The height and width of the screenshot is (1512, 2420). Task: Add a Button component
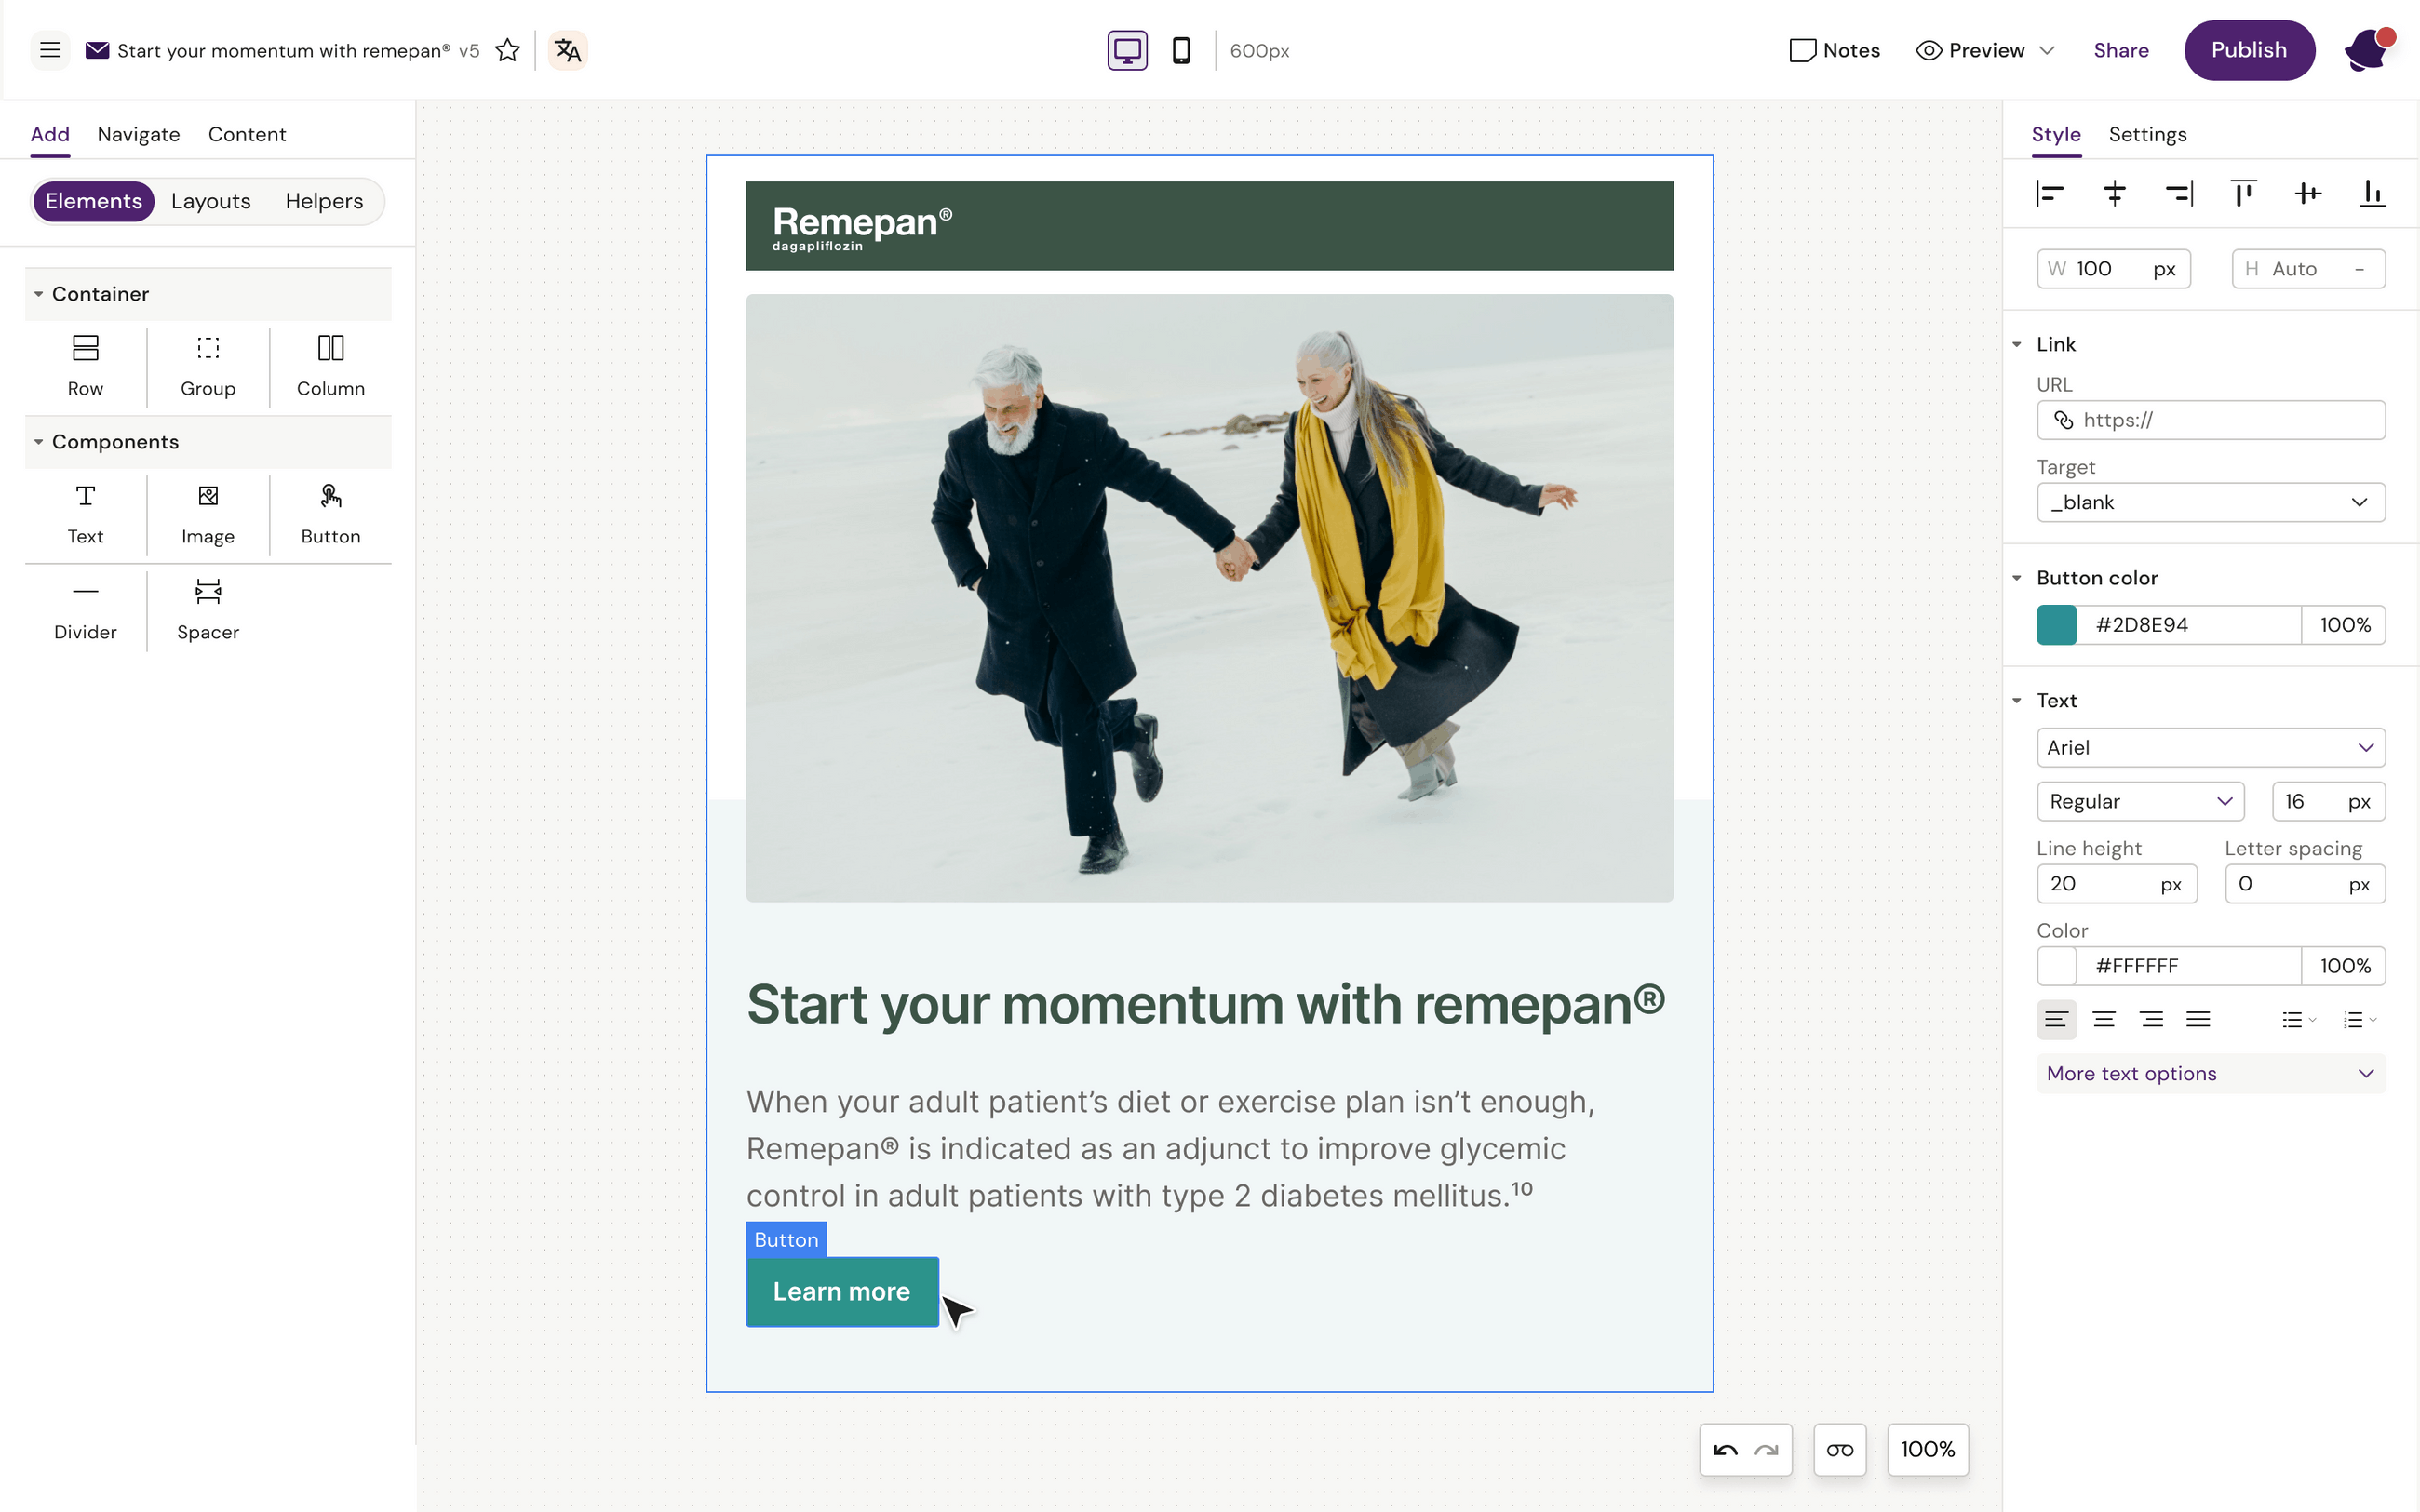coord(330,514)
